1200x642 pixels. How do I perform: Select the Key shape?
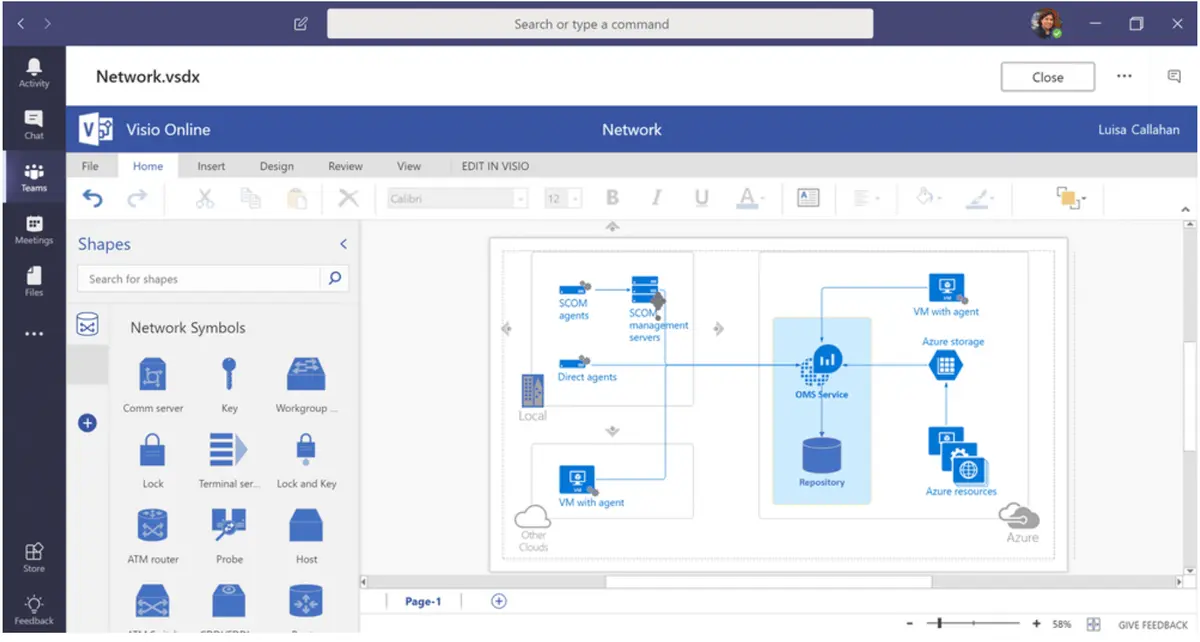(x=230, y=384)
